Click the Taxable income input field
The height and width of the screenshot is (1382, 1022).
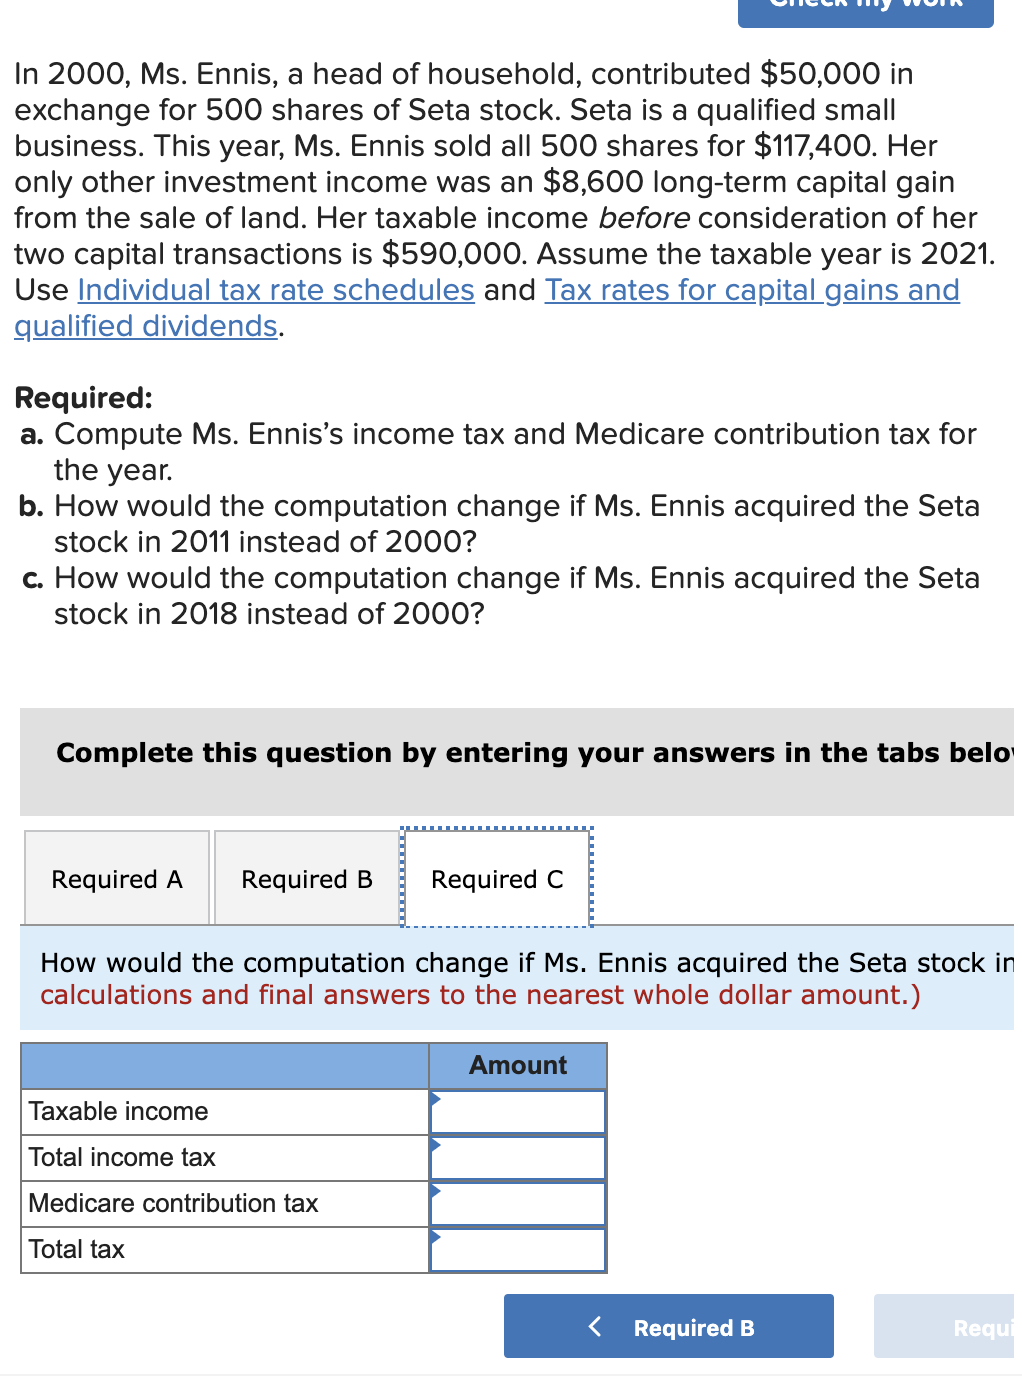point(517,1111)
